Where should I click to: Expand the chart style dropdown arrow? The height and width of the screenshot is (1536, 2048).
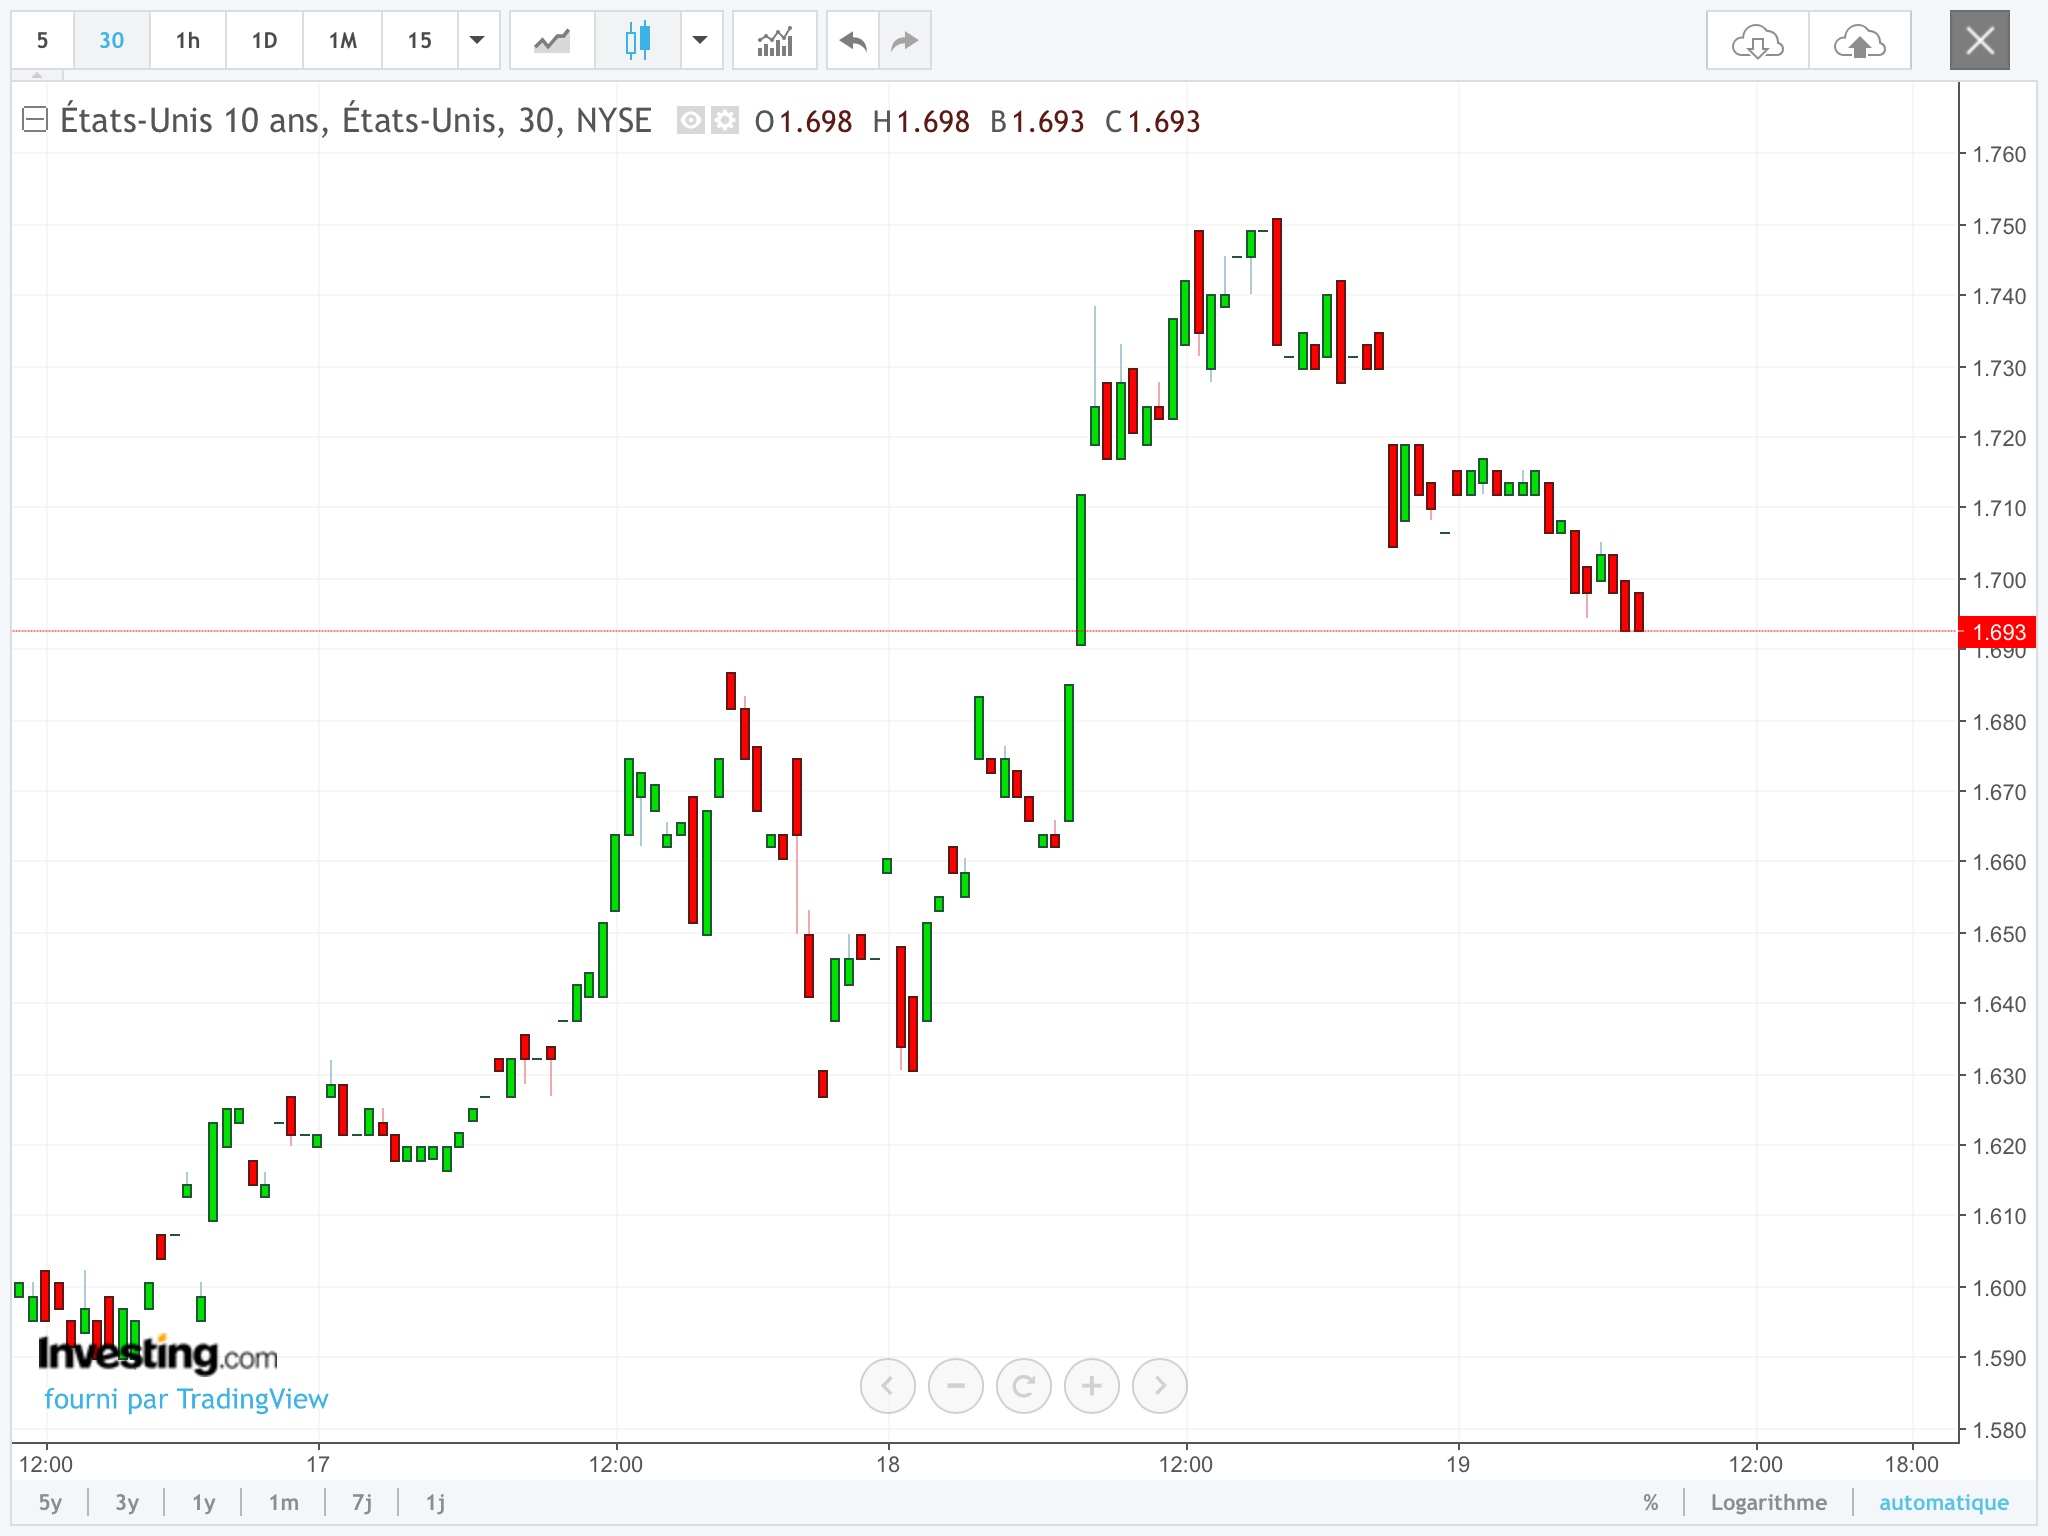pyautogui.click(x=700, y=41)
